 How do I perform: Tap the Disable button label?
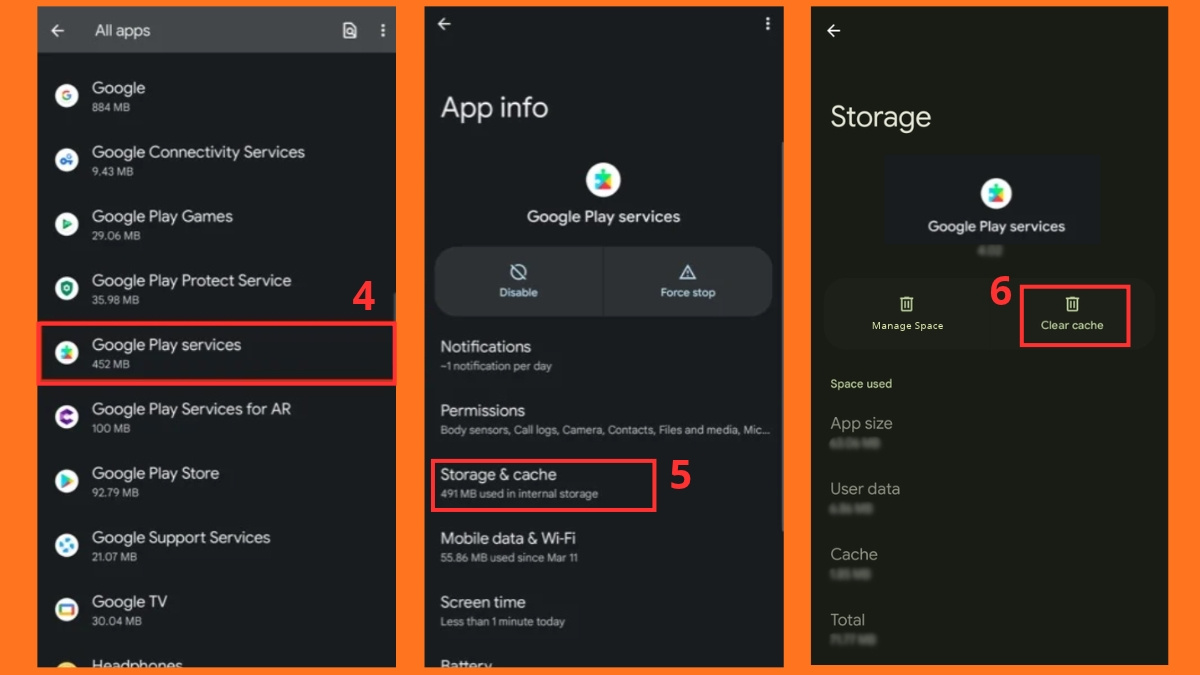(518, 293)
